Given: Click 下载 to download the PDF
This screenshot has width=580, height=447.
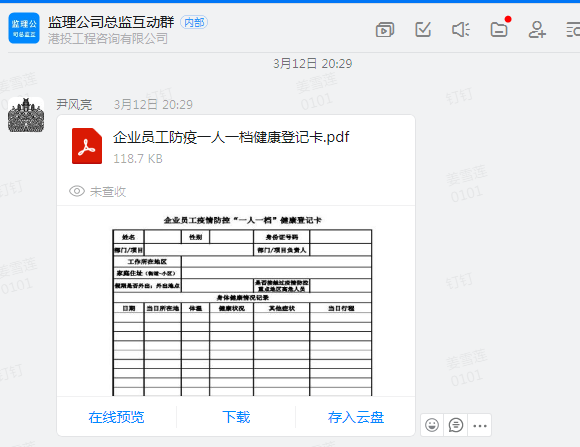Looking at the screenshot, I should tap(236, 417).
